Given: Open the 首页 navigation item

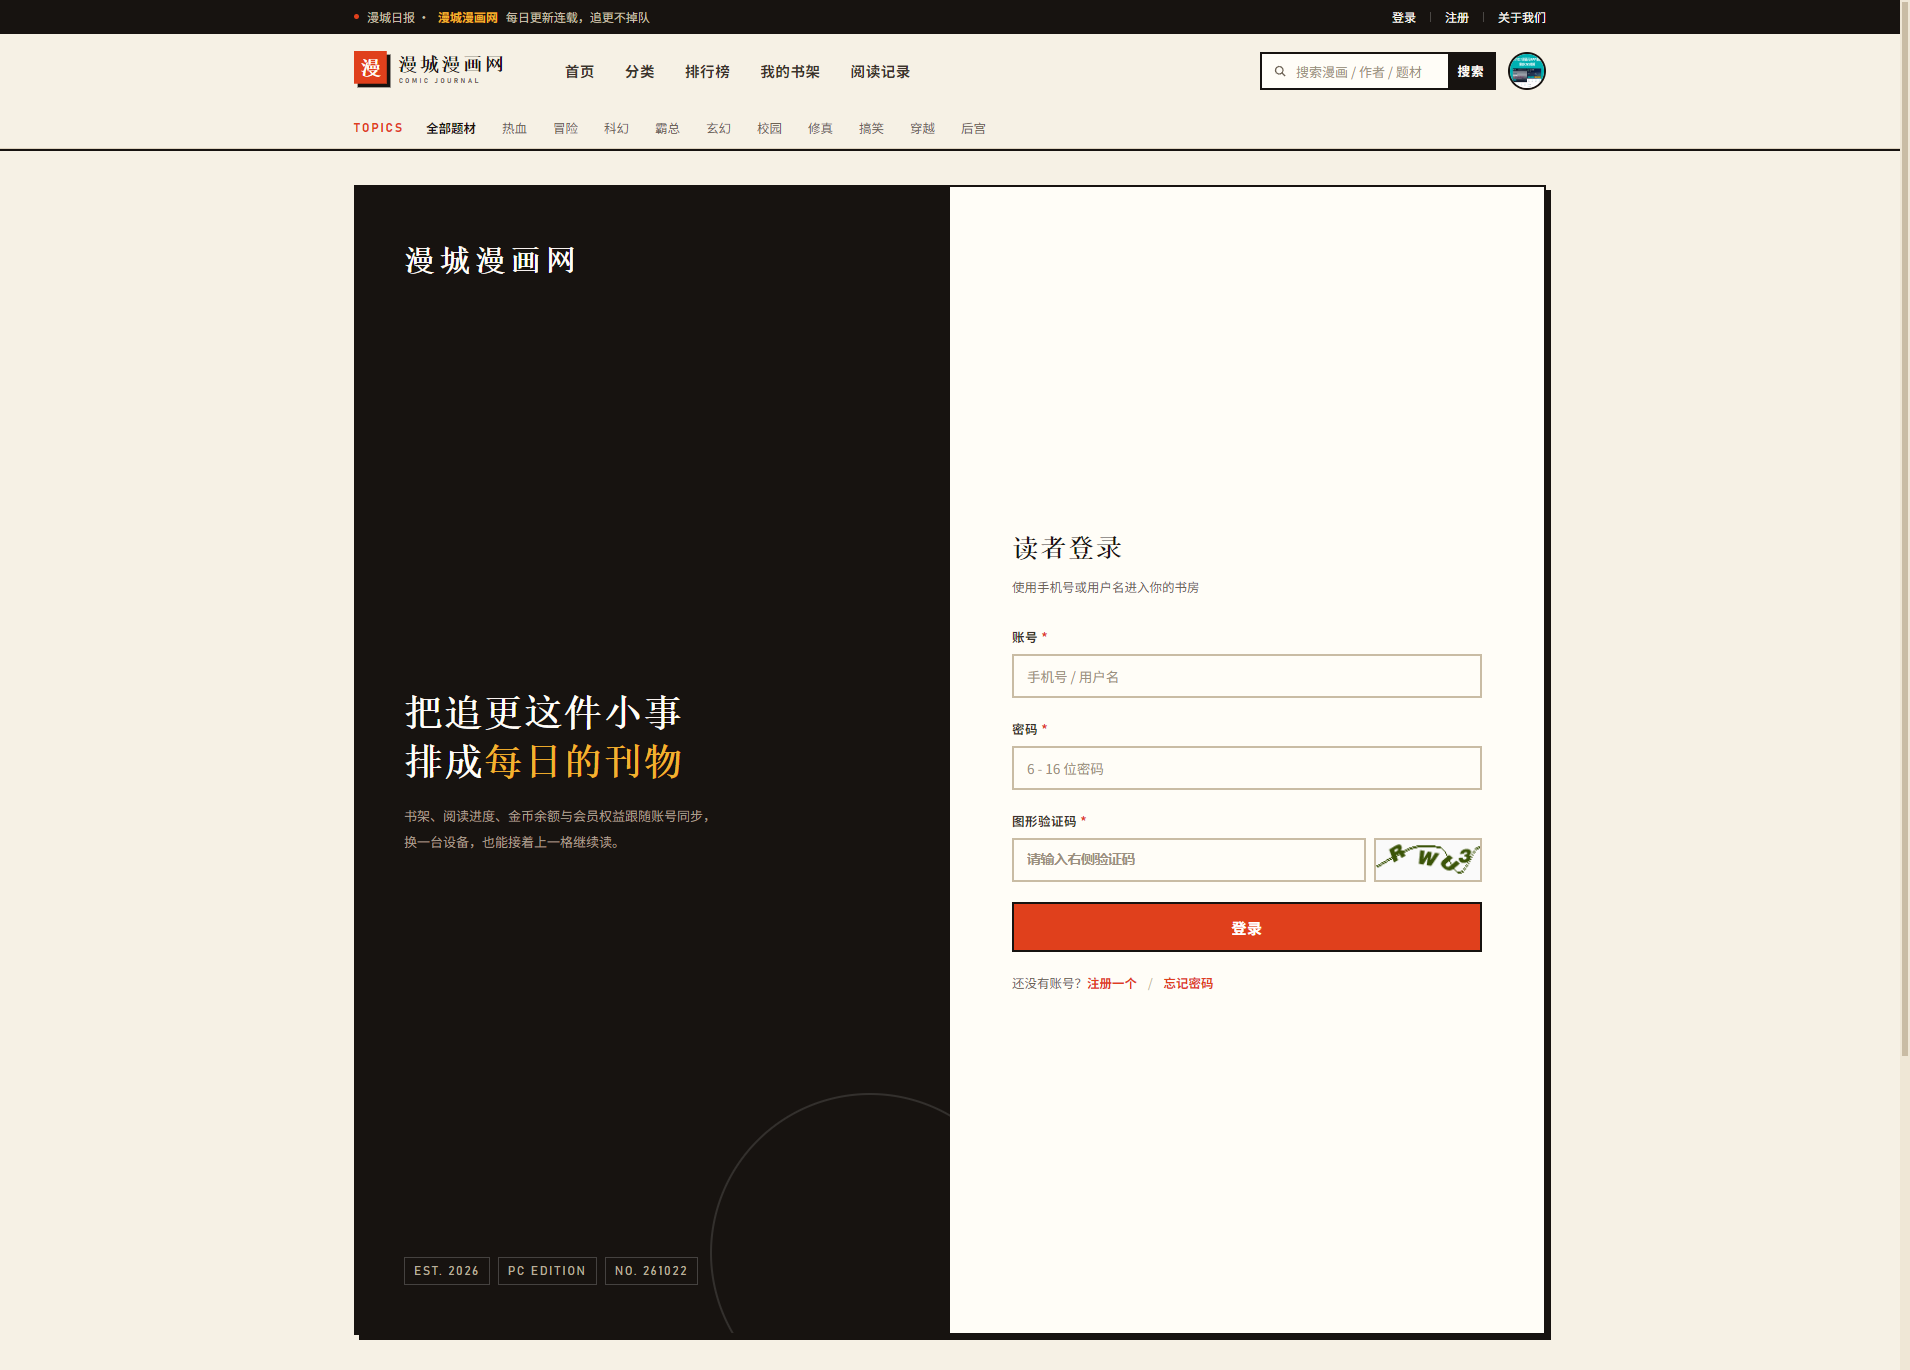Looking at the screenshot, I should [579, 72].
